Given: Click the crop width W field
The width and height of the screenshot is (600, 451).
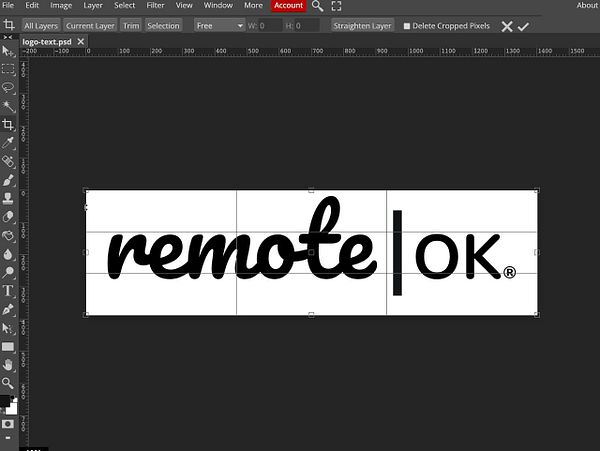Looking at the screenshot, I should click(x=271, y=26).
